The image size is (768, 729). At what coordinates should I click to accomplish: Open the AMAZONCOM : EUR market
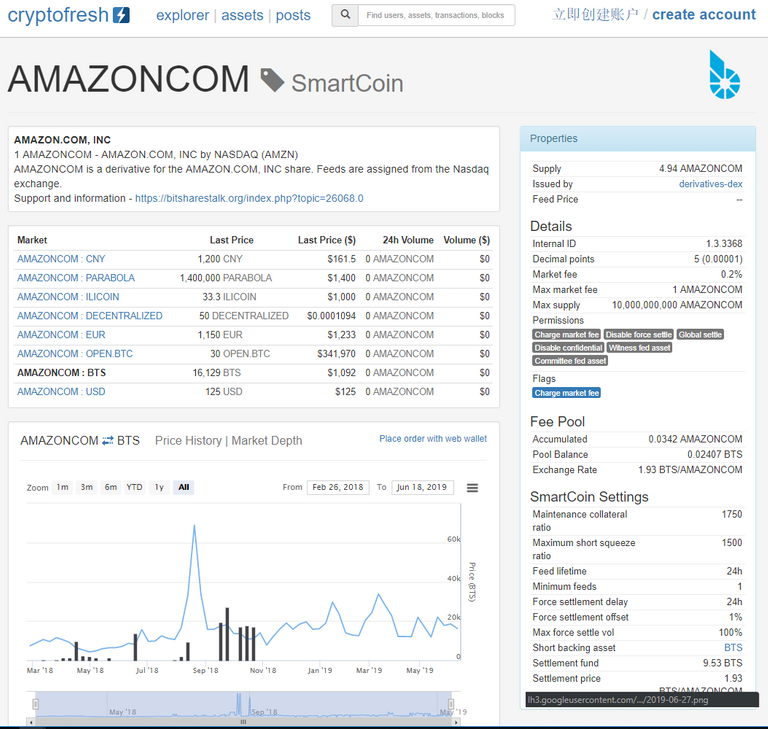click(61, 335)
